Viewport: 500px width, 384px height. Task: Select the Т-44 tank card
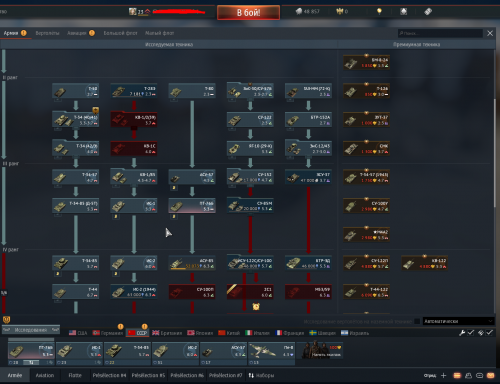click(x=75, y=292)
